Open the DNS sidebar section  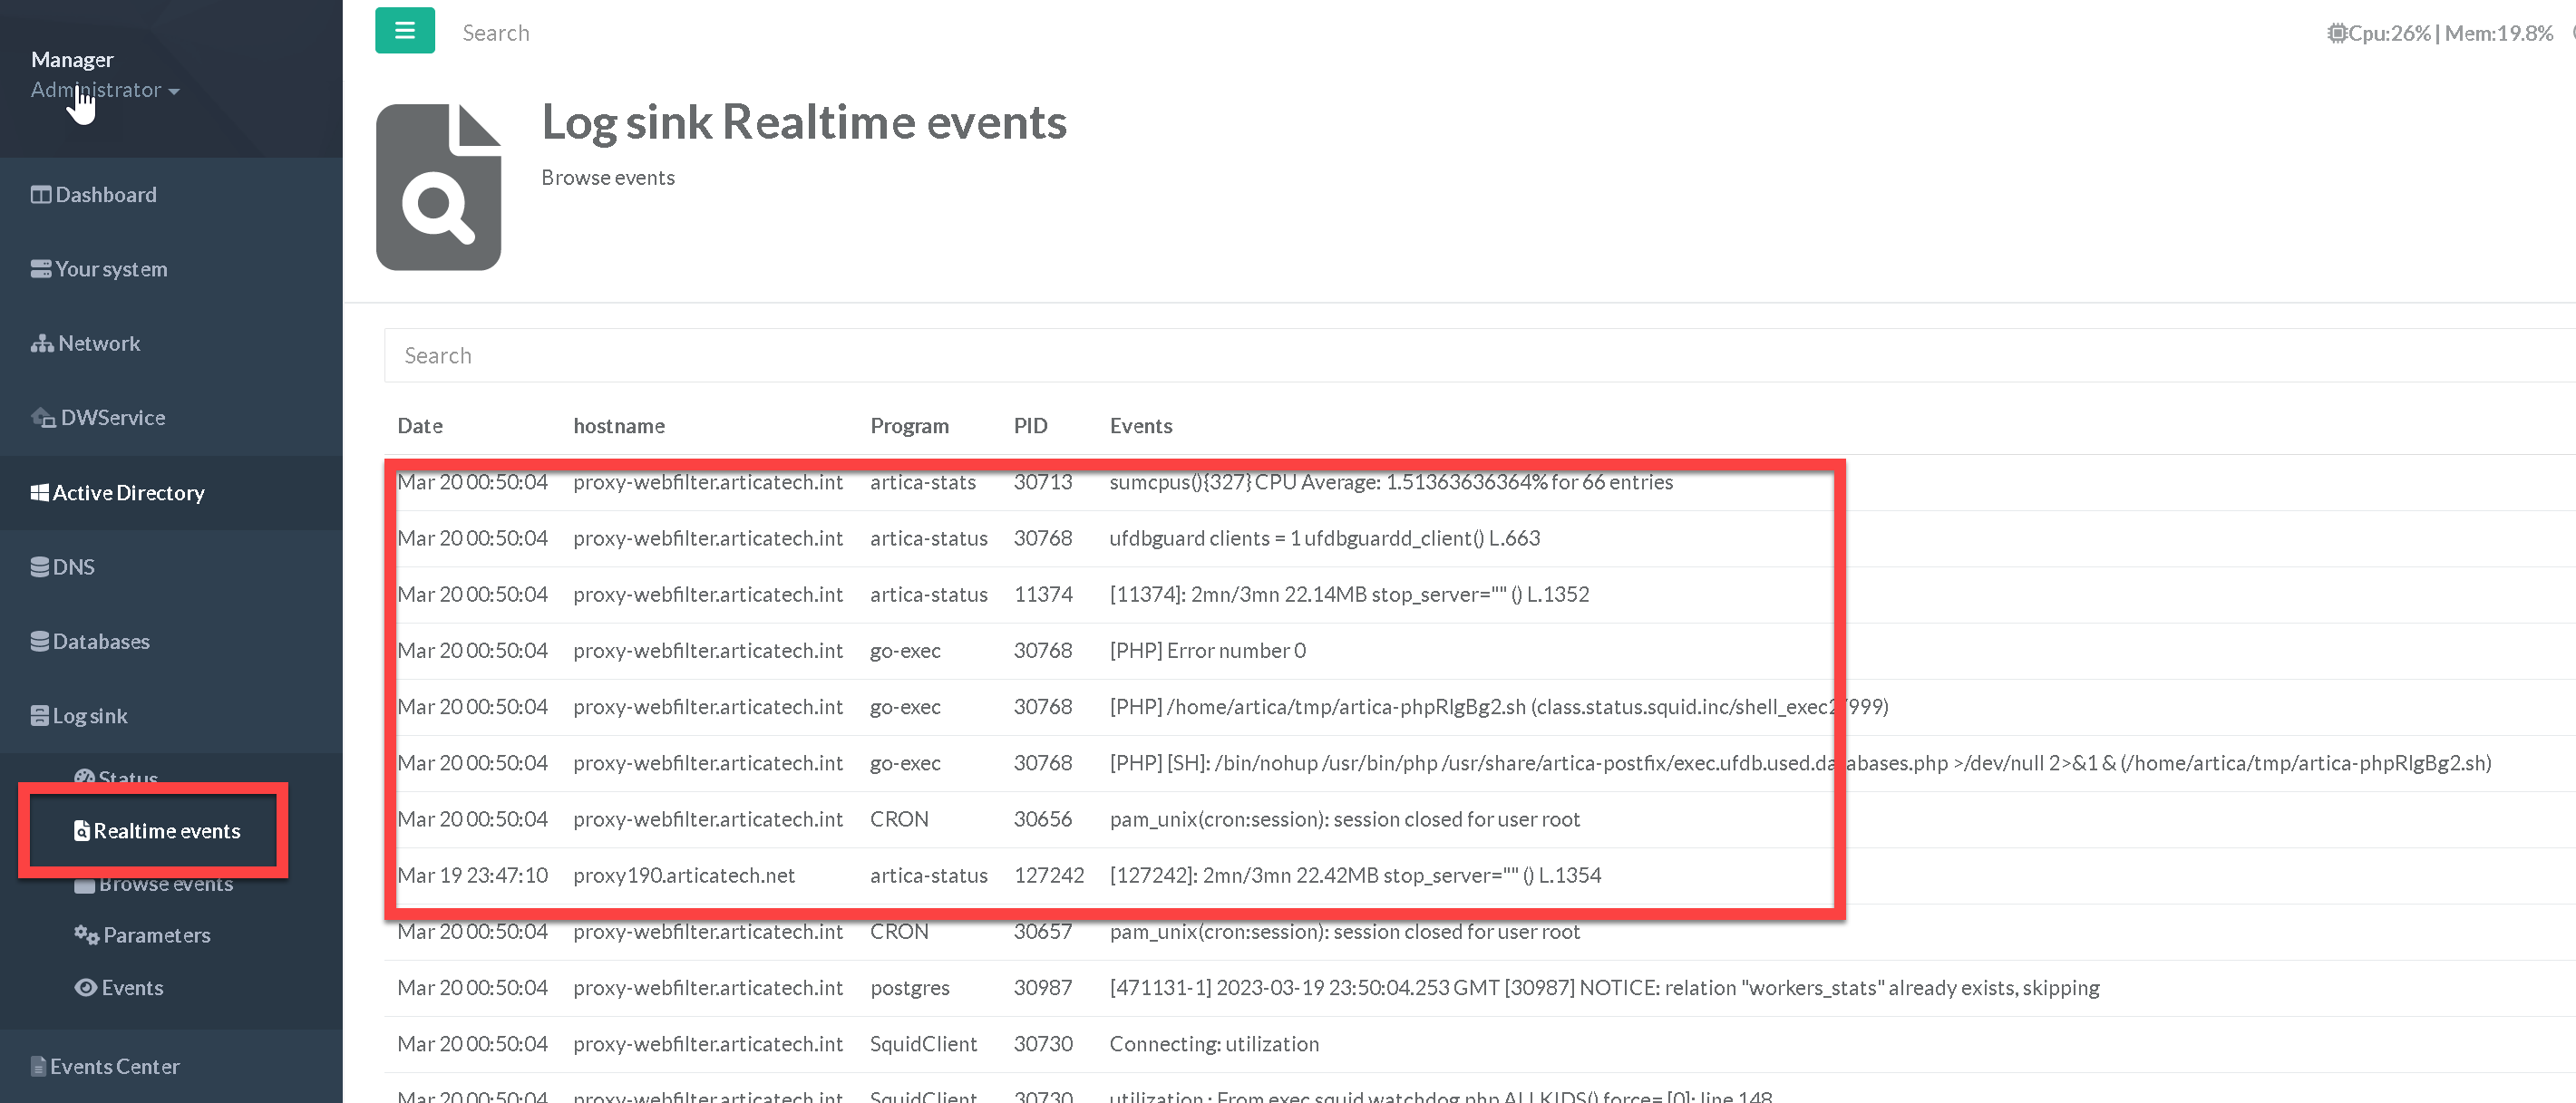point(73,567)
